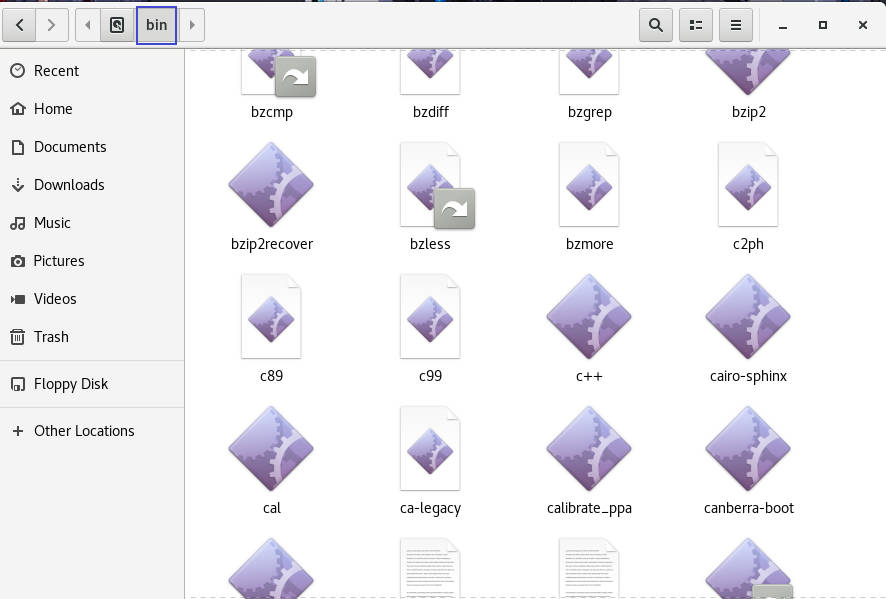Open Pictures in the sidebar

[x=92, y=261]
